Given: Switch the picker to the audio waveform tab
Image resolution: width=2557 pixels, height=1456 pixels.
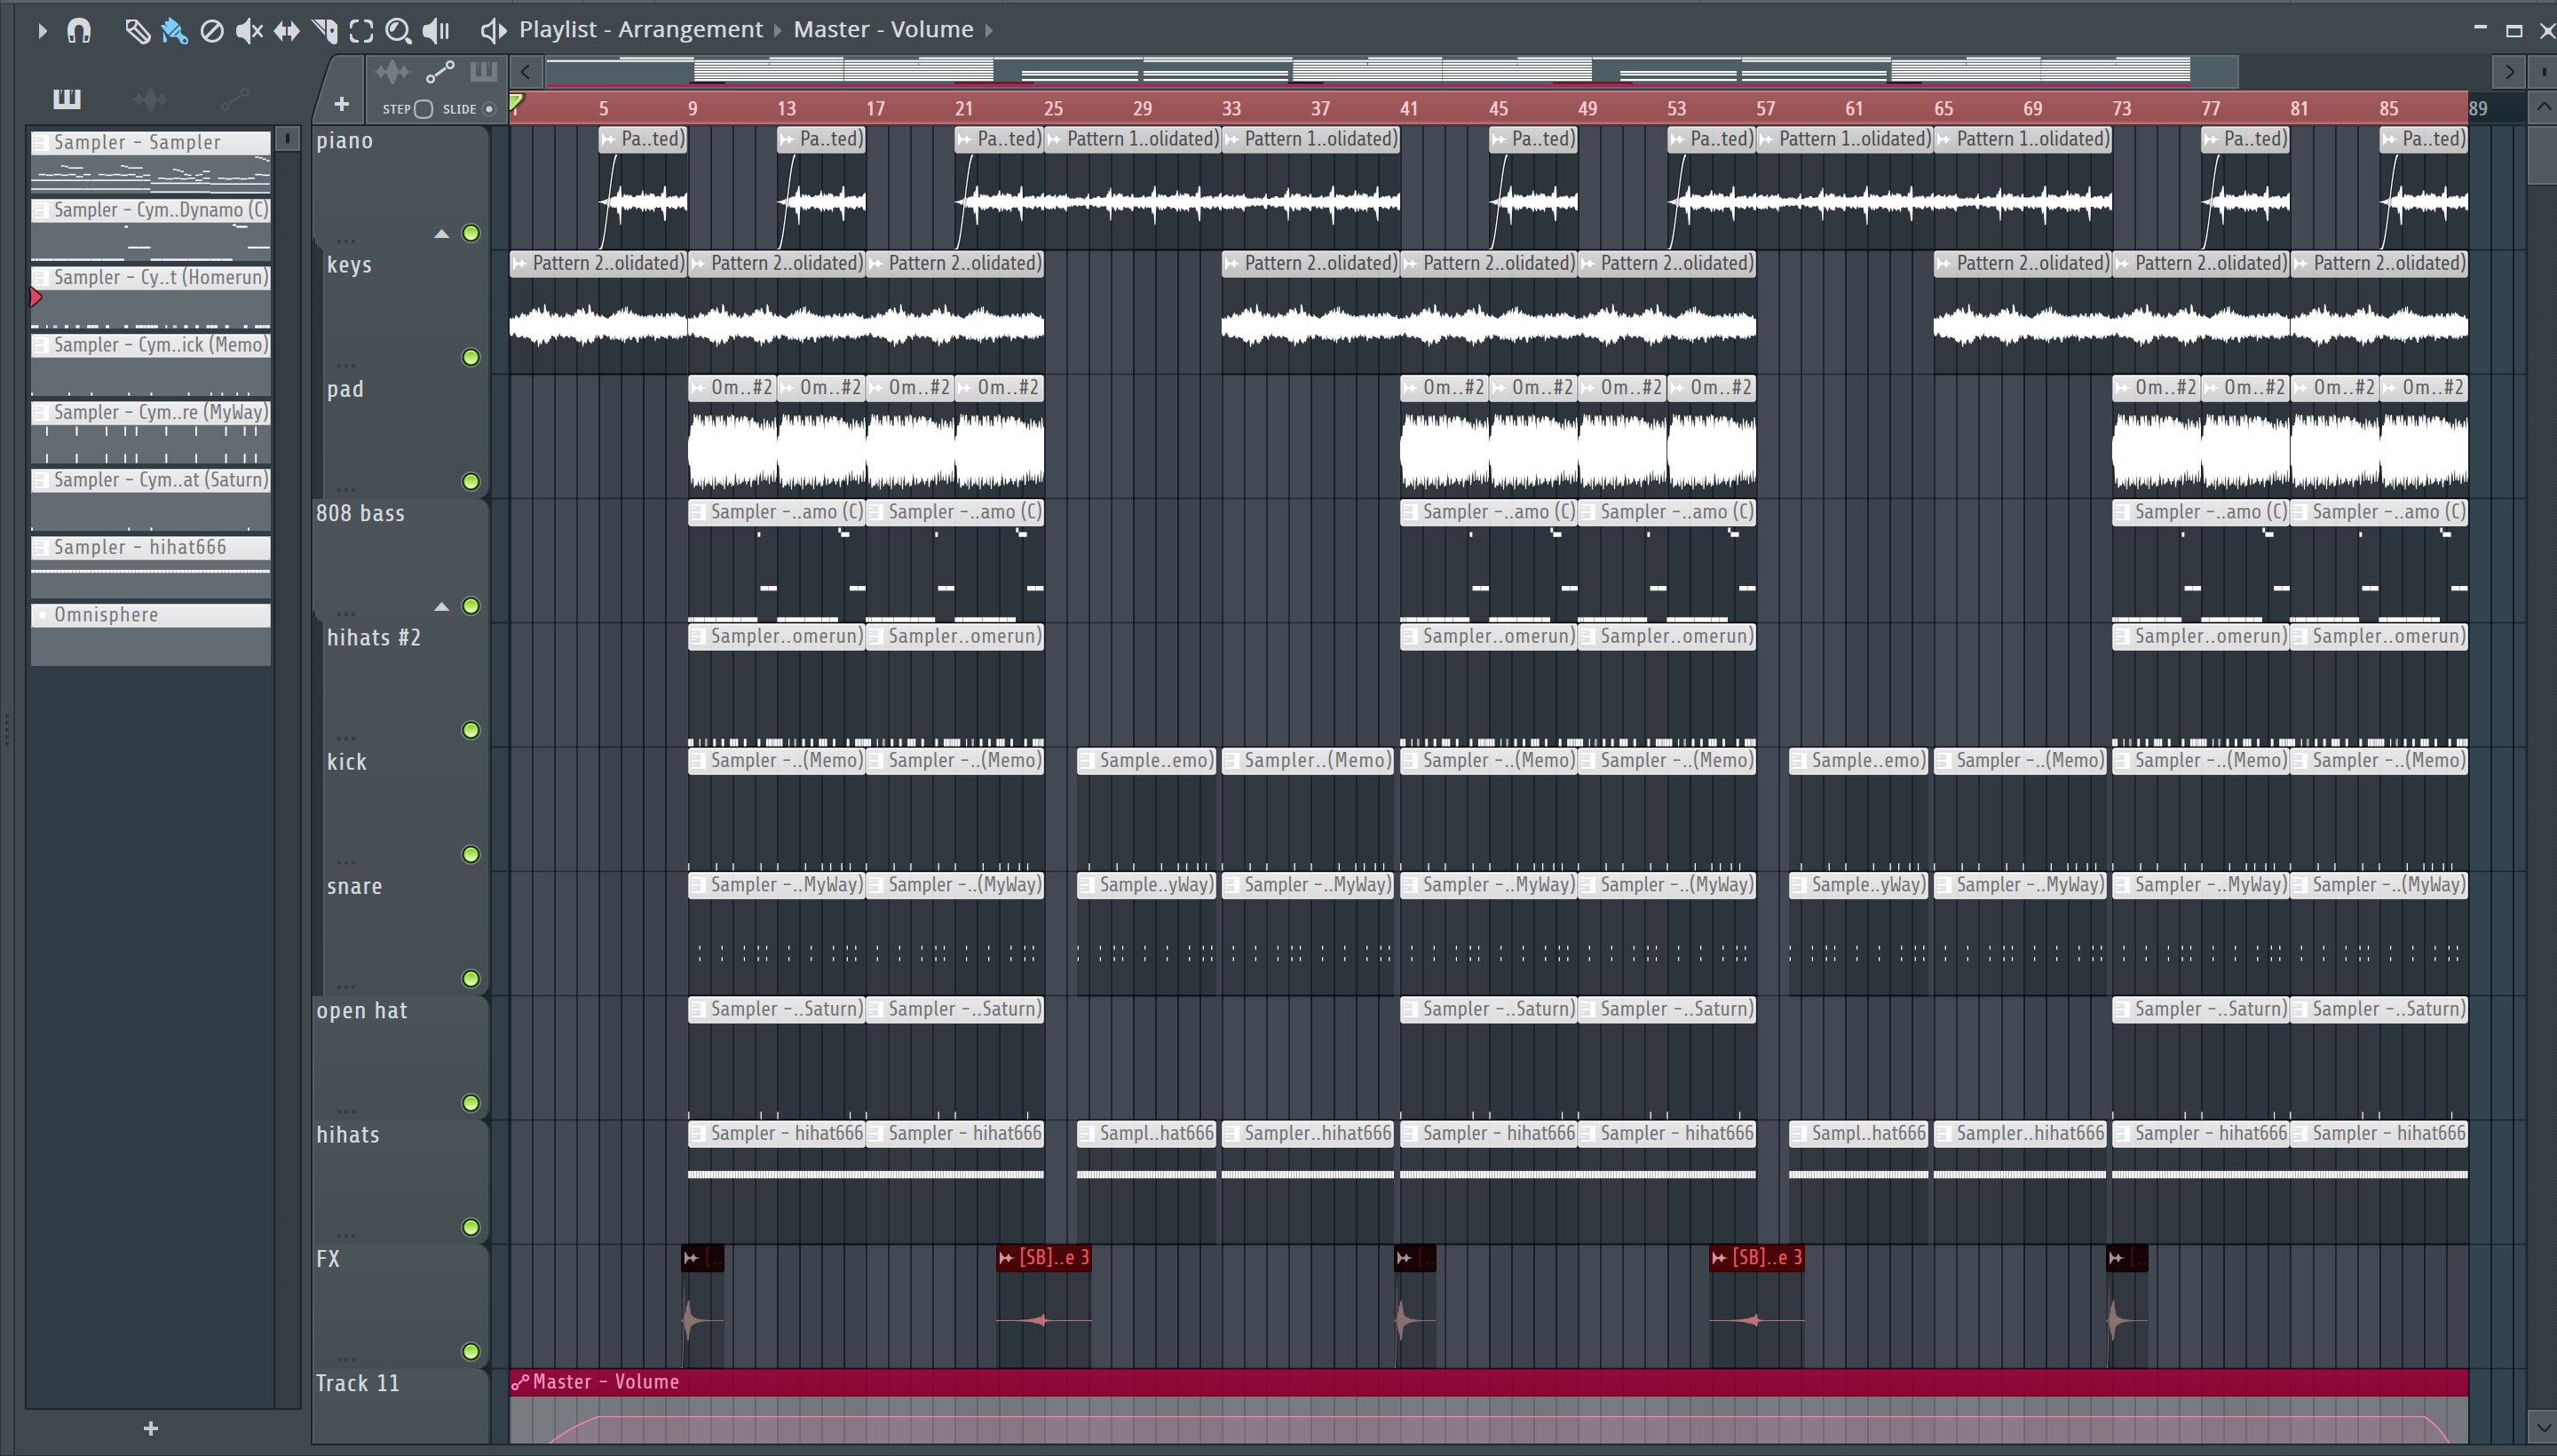Looking at the screenshot, I should point(150,98).
